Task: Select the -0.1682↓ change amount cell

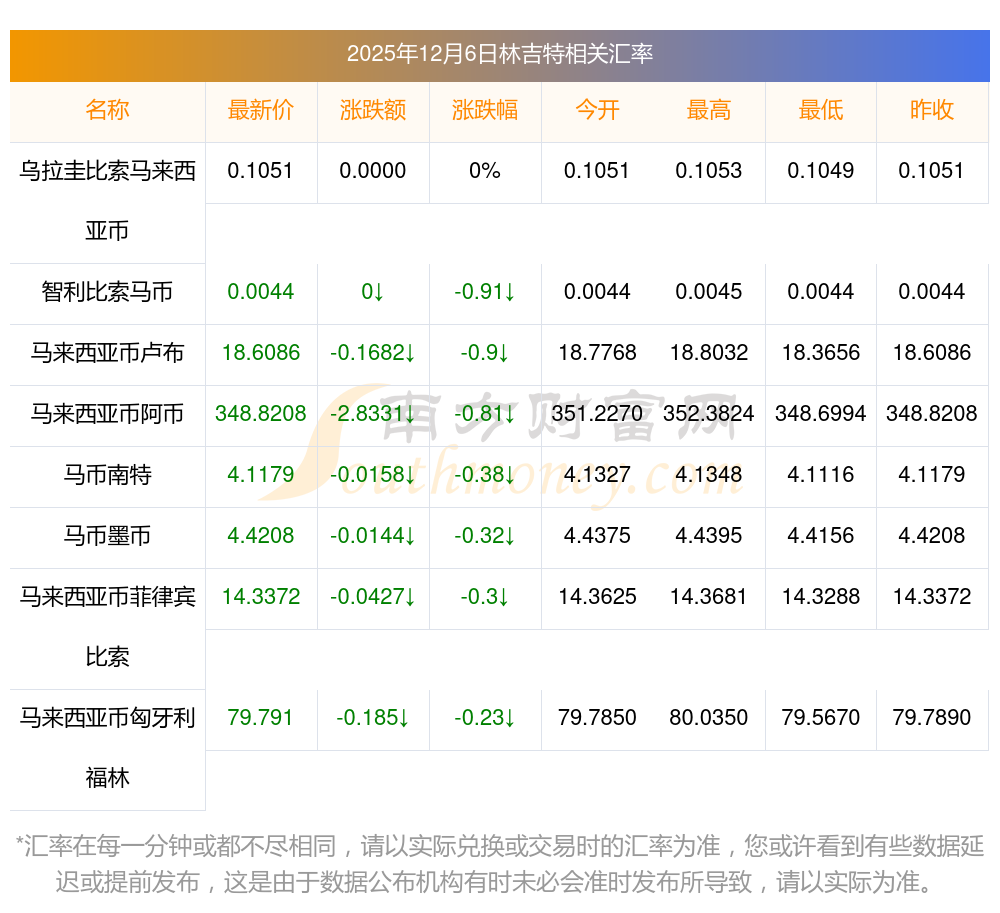Action: [x=373, y=353]
